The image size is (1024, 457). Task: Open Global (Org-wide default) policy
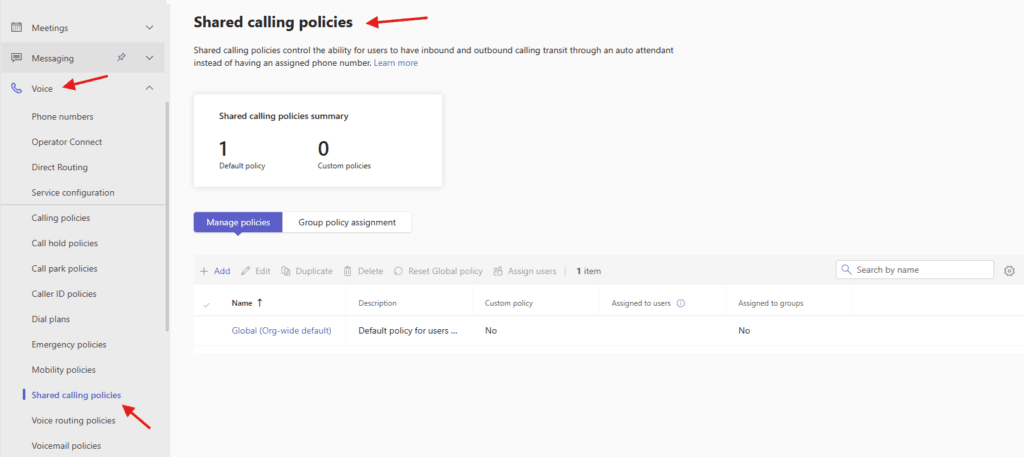pyautogui.click(x=281, y=330)
